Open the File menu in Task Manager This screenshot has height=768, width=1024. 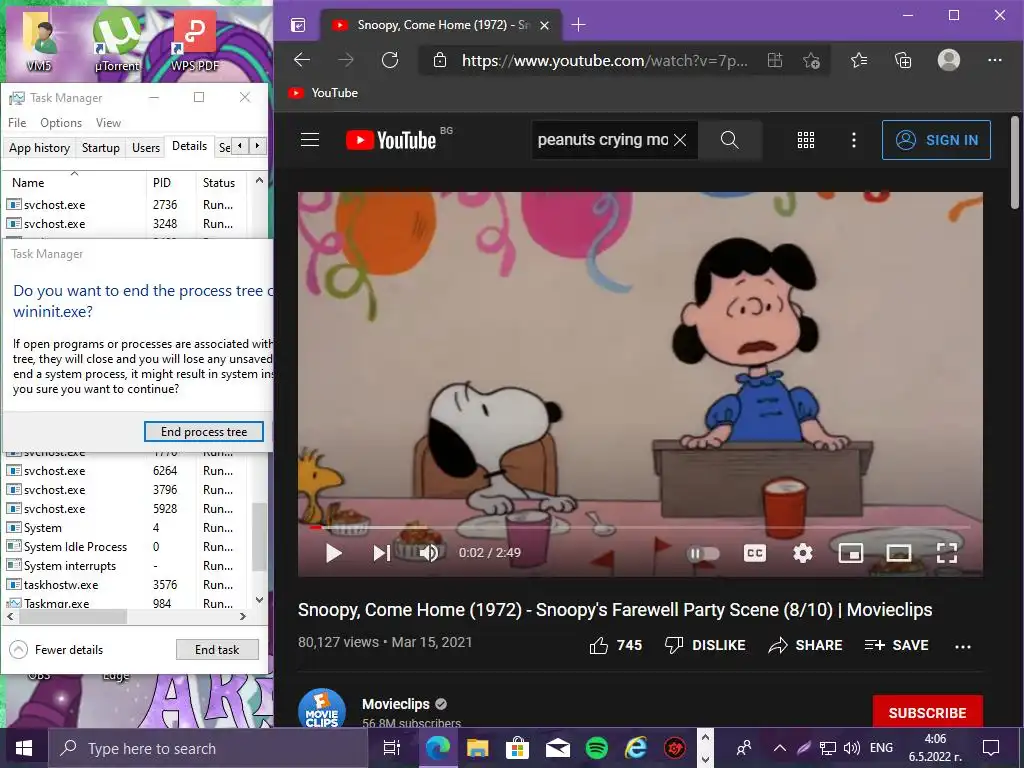[17, 123]
